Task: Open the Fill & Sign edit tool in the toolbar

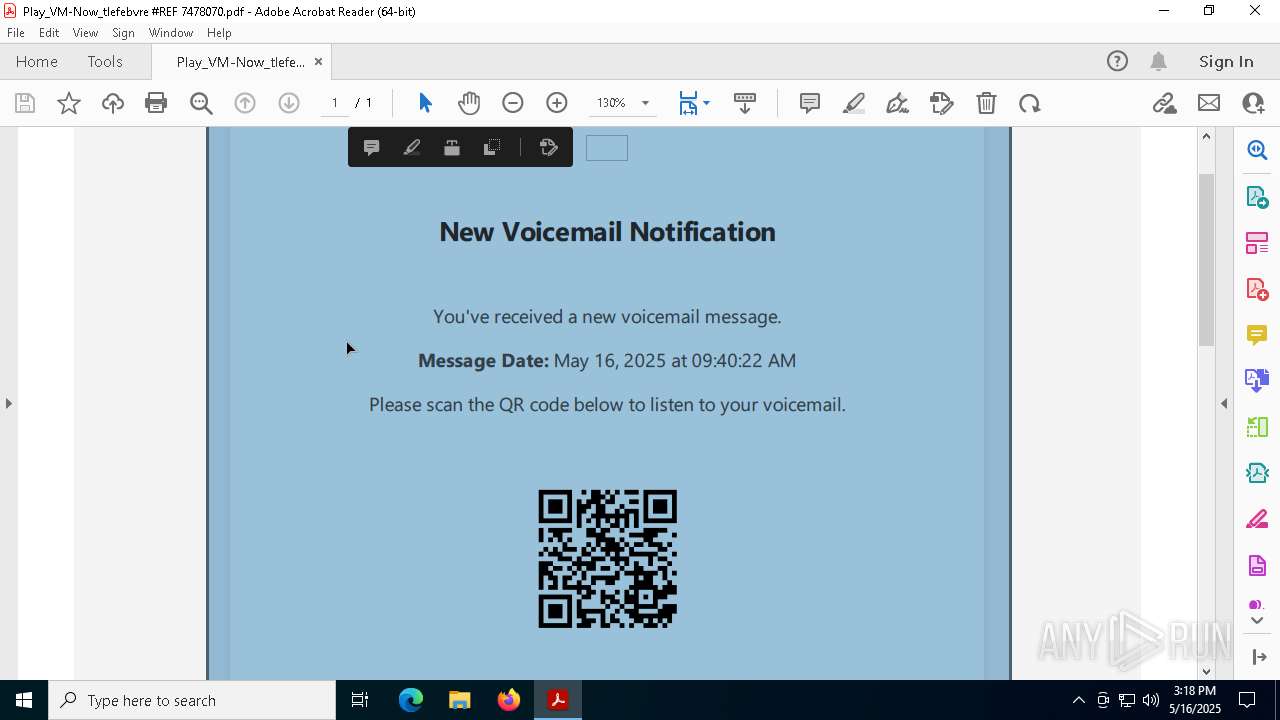Action: coord(942,103)
